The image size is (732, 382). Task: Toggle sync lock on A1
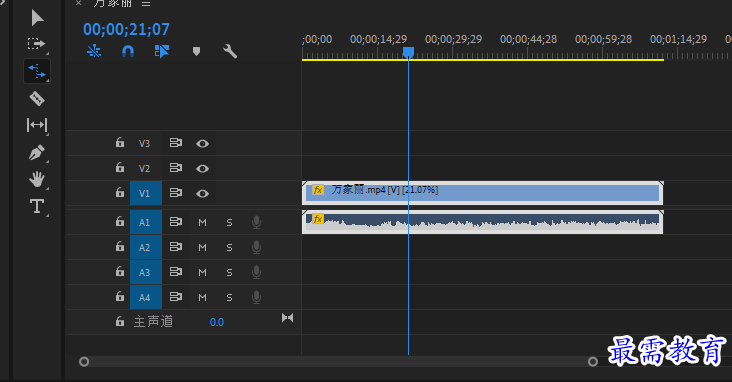click(176, 221)
